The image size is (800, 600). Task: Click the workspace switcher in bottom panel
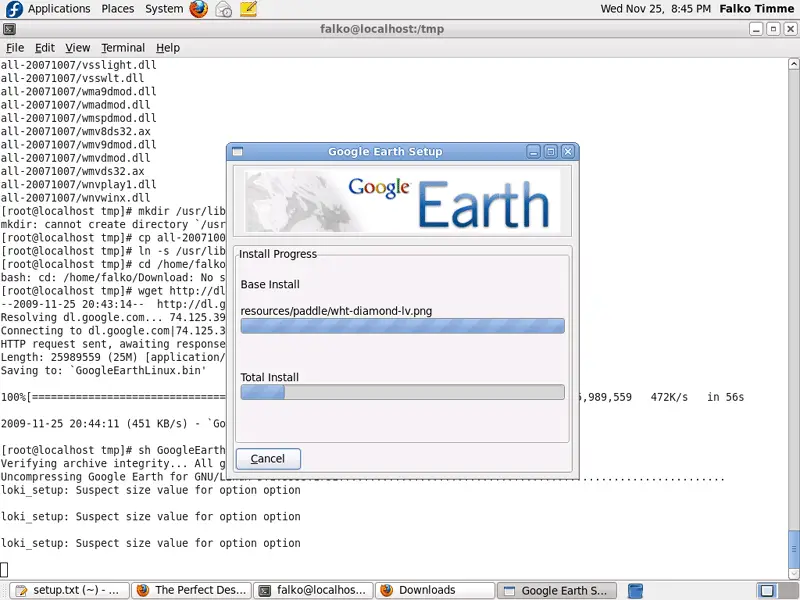click(776, 591)
